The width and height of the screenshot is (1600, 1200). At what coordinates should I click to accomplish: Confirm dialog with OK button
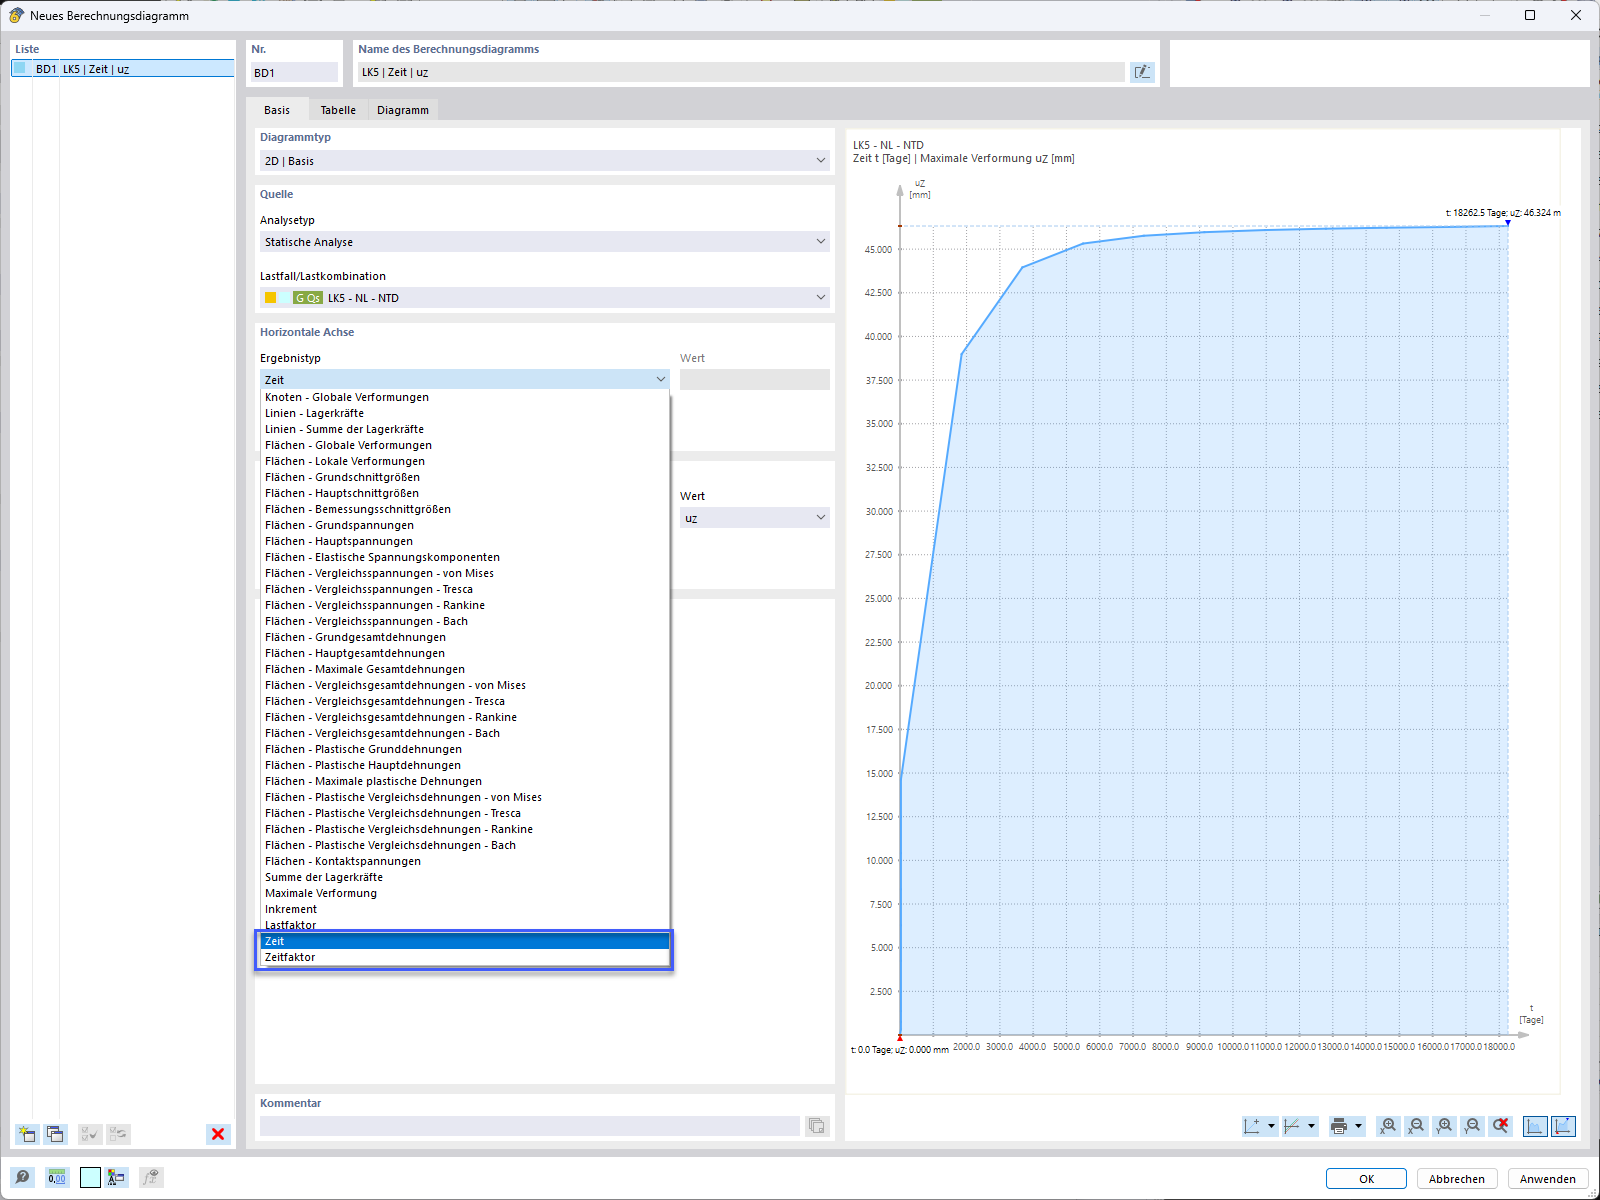(x=1366, y=1179)
